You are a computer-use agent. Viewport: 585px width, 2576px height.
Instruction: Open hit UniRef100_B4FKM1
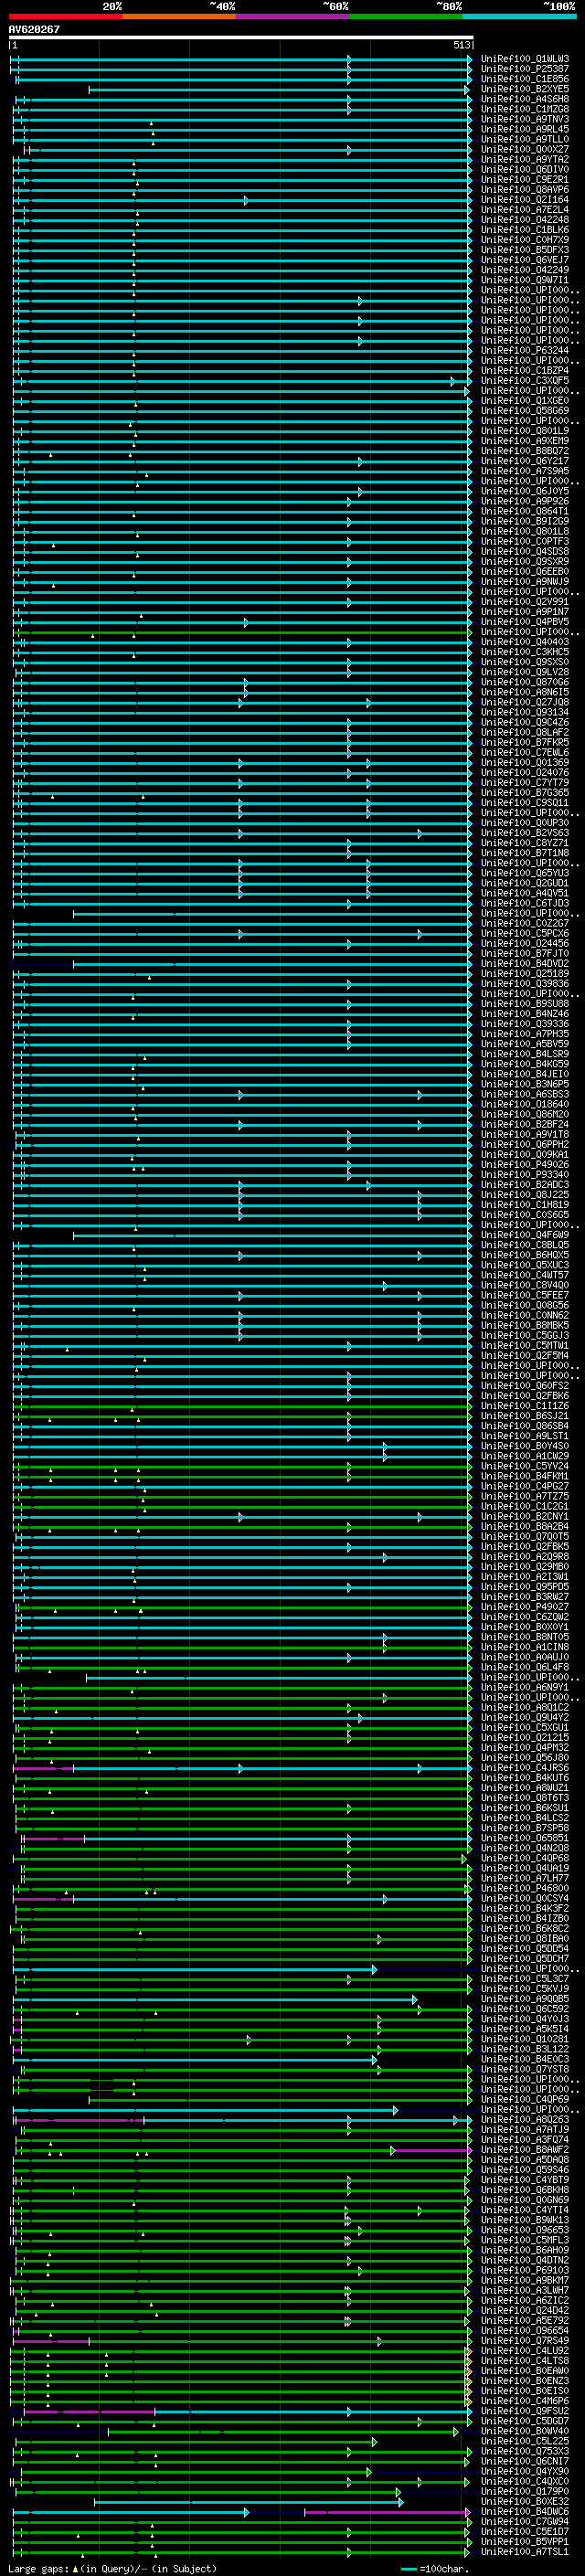click(525, 1476)
